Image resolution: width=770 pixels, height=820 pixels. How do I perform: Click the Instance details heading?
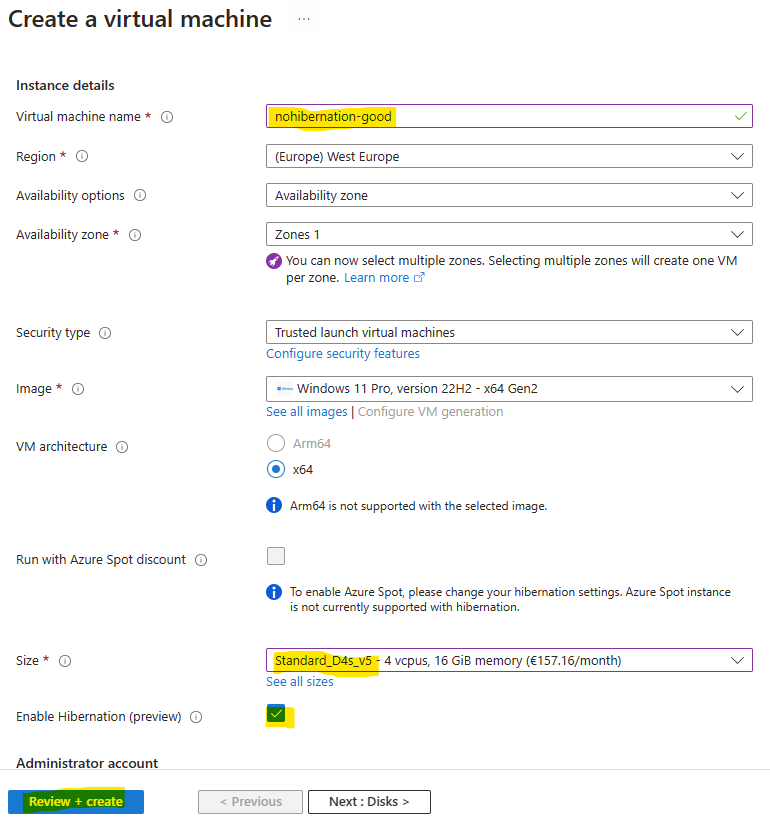(x=65, y=85)
